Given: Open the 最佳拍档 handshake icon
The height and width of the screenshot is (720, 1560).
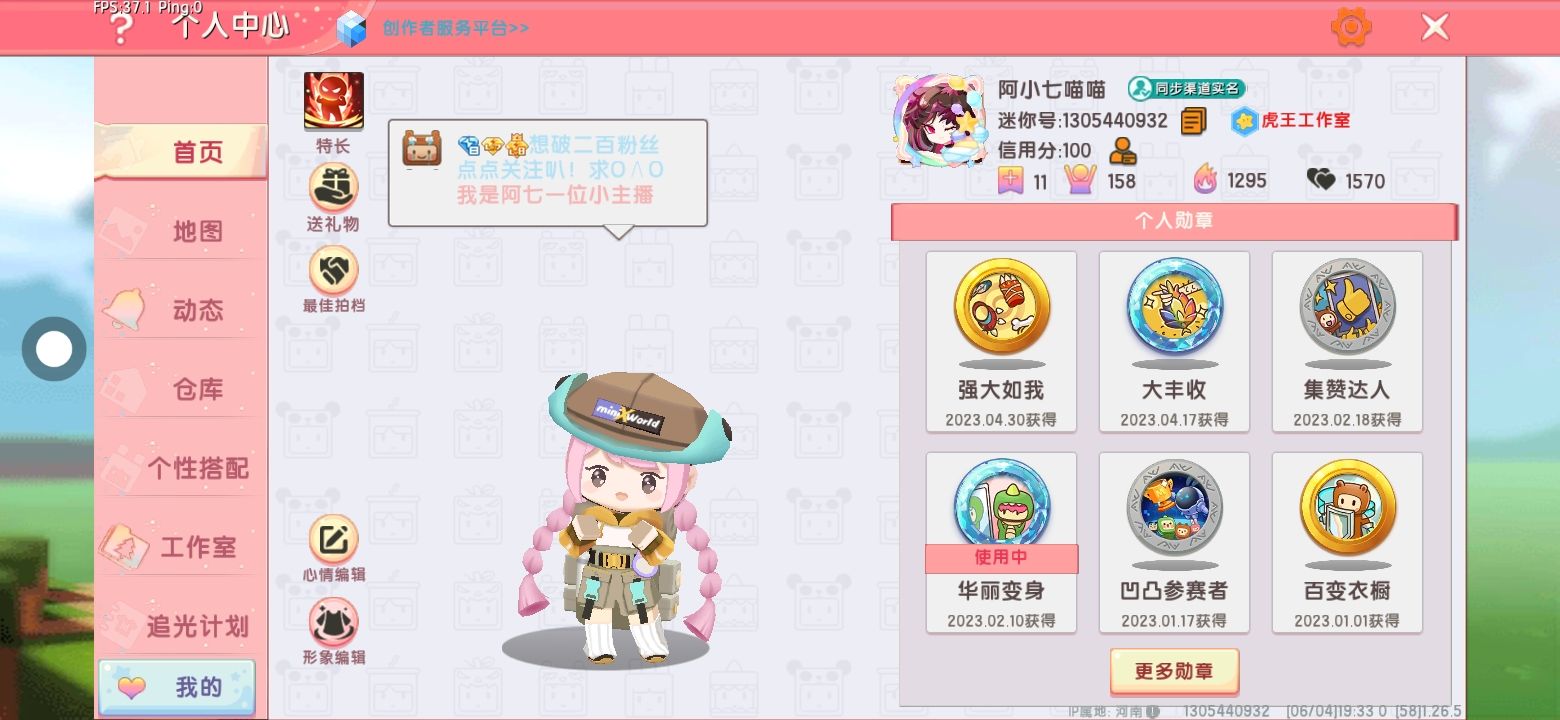Looking at the screenshot, I should coord(334,270).
